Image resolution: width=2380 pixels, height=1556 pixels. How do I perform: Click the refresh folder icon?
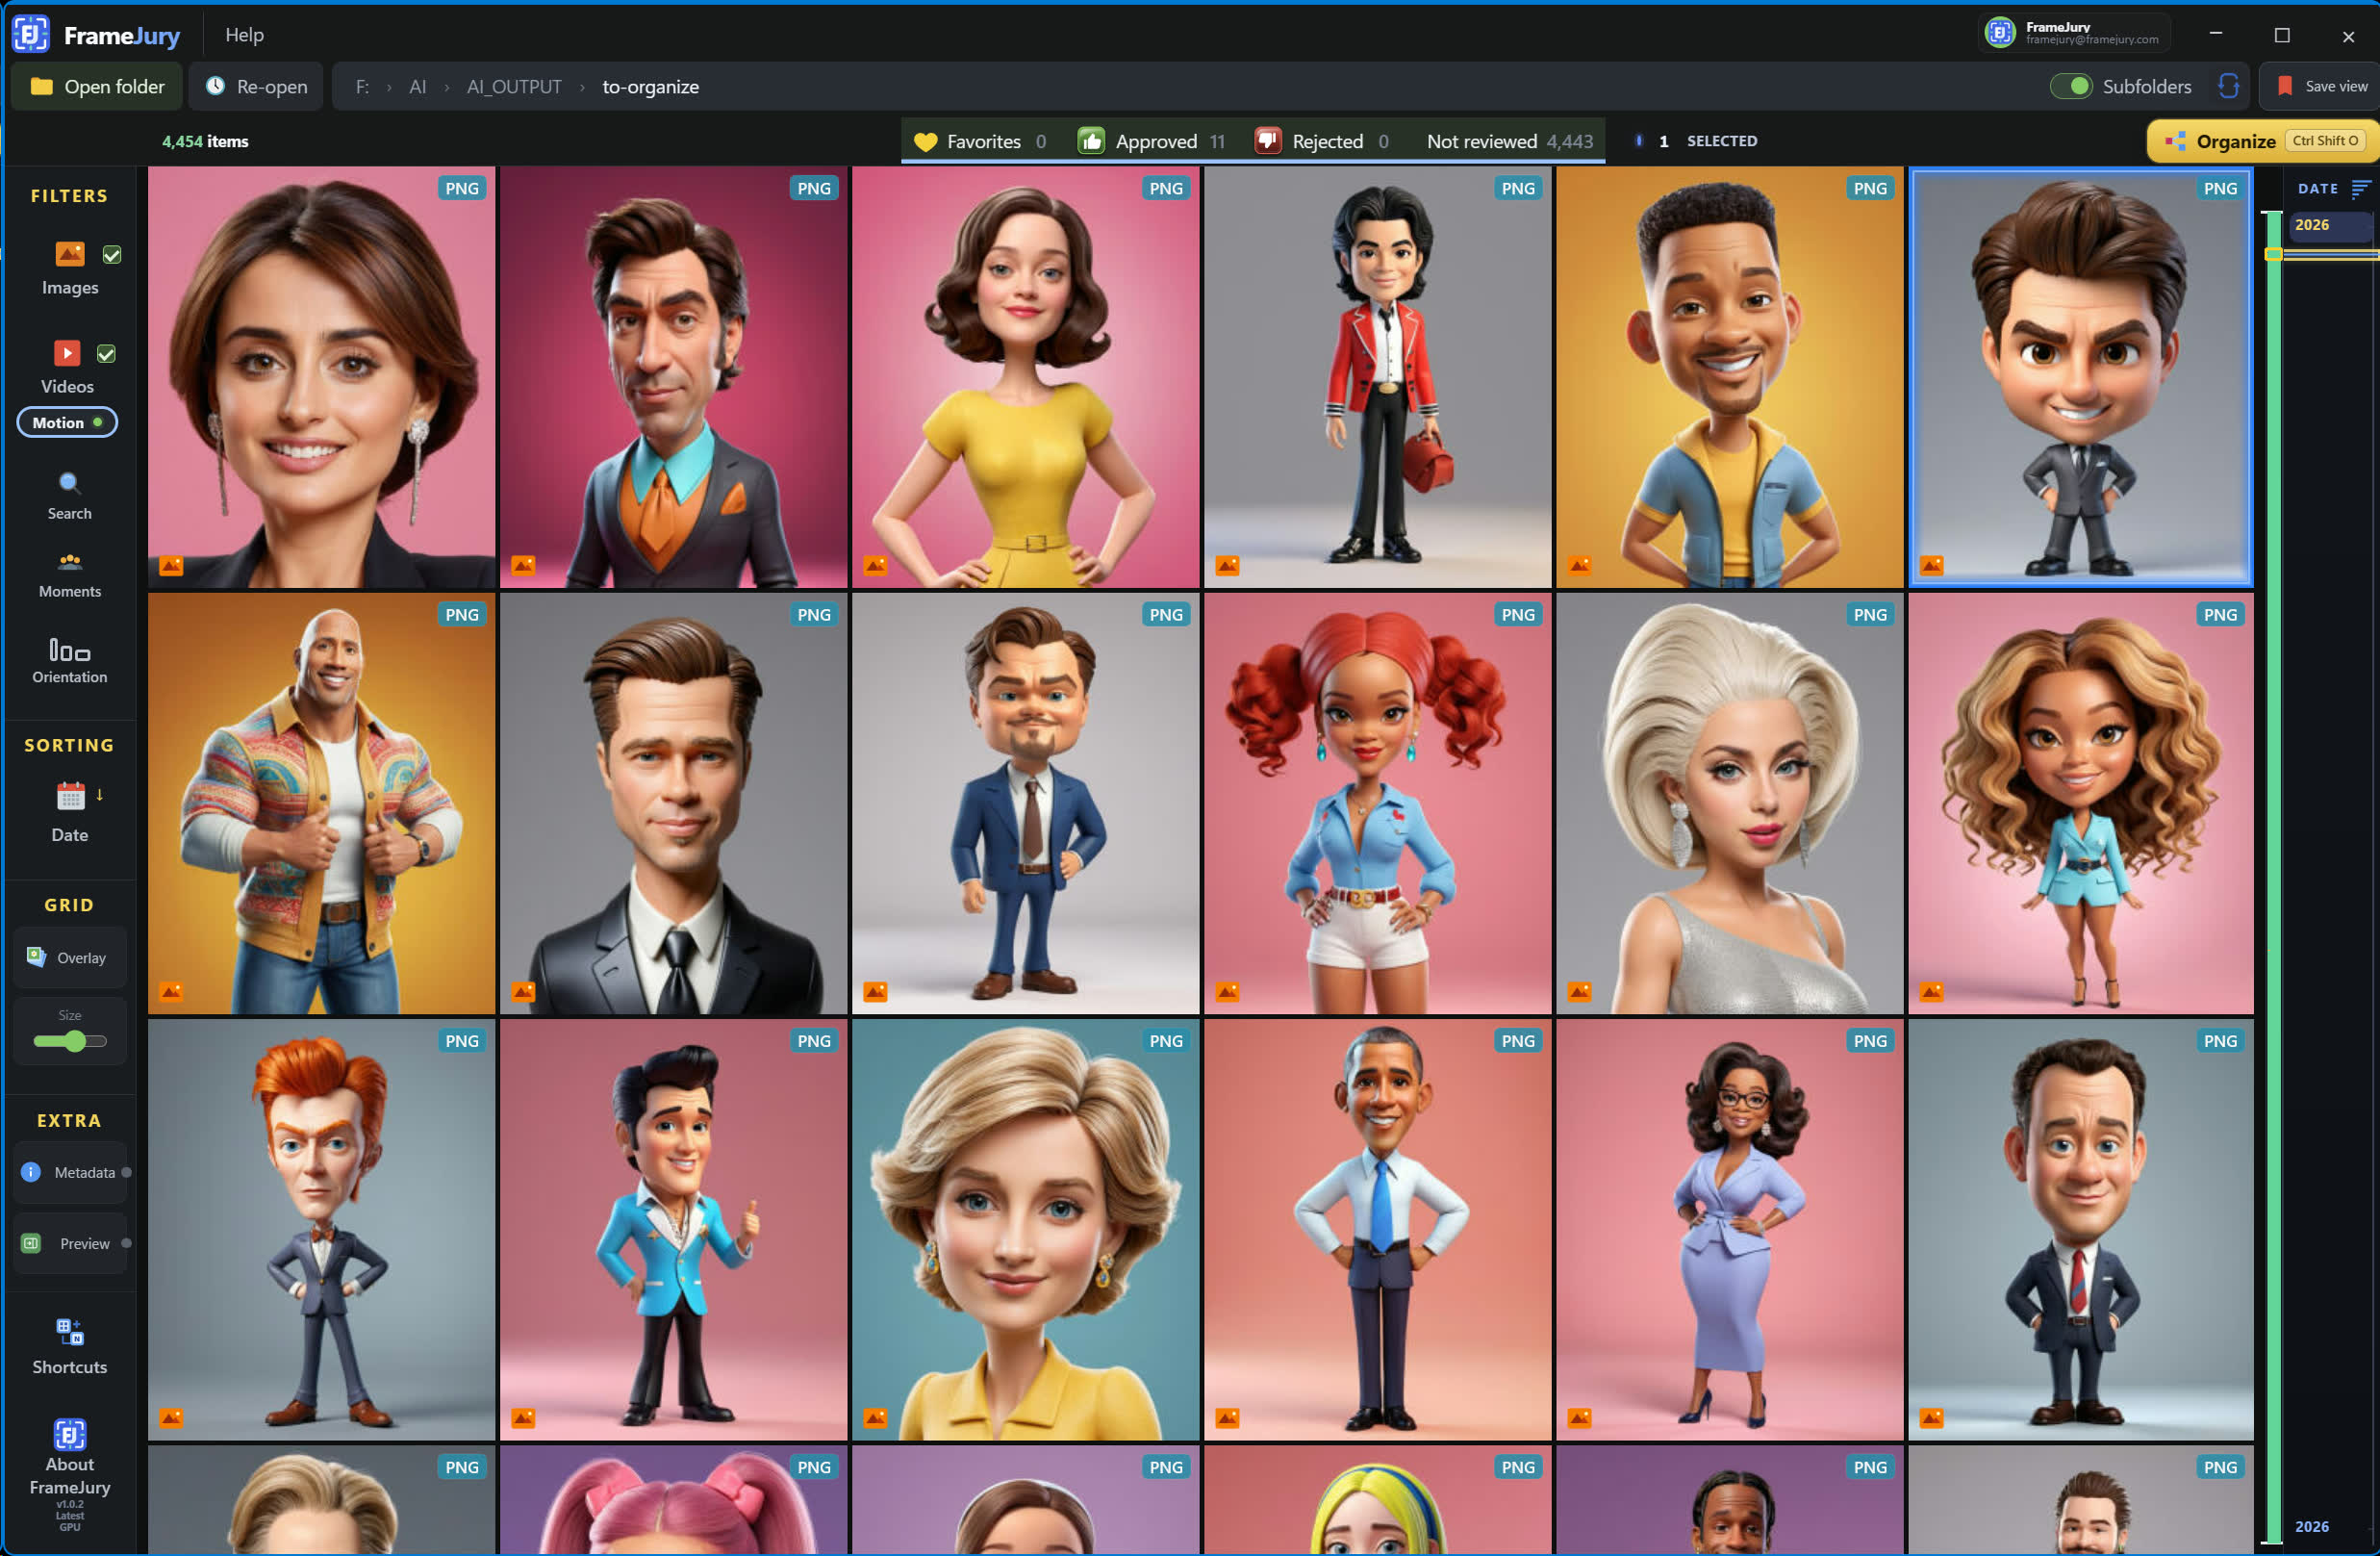coord(2228,86)
